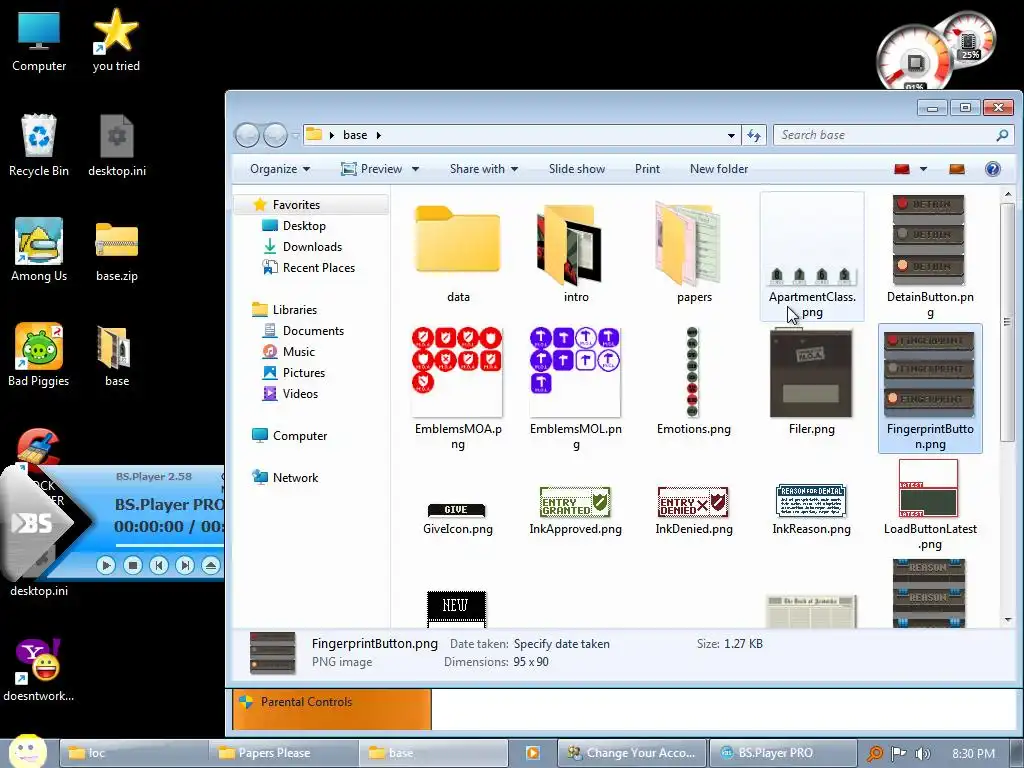The height and width of the screenshot is (768, 1024).
Task: Open change view dropdown arrow
Action: tap(923, 169)
